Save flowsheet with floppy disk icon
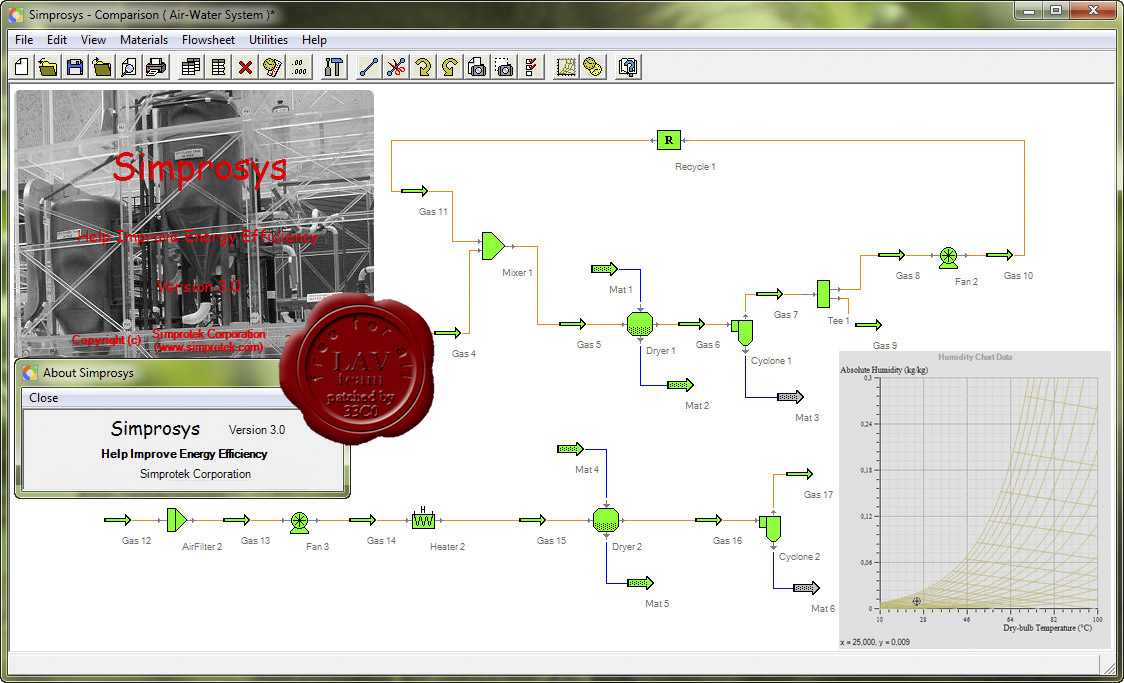Image resolution: width=1124 pixels, height=683 pixels. coord(75,67)
